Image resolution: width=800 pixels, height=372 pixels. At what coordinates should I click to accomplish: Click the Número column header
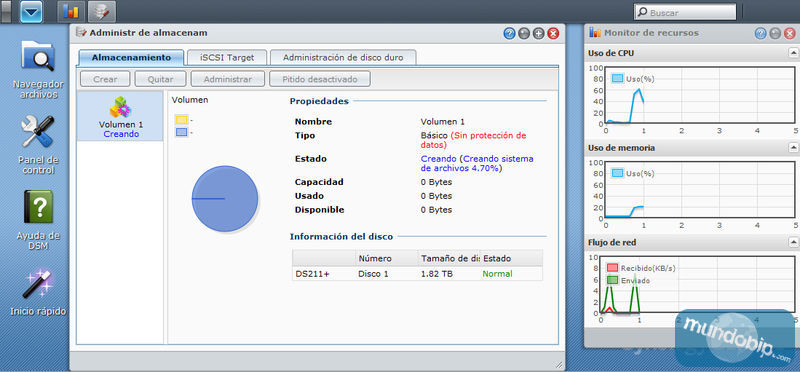(x=386, y=258)
